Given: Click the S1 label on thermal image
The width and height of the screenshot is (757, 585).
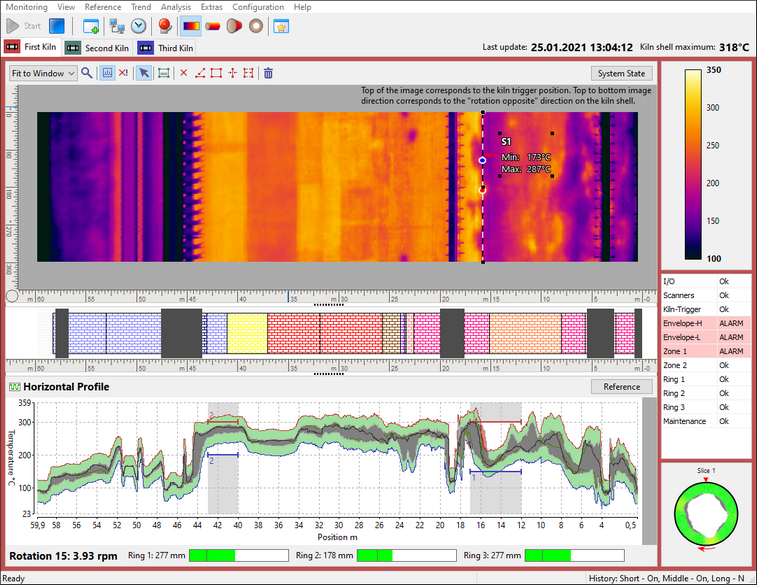Looking at the screenshot, I should tap(505, 141).
